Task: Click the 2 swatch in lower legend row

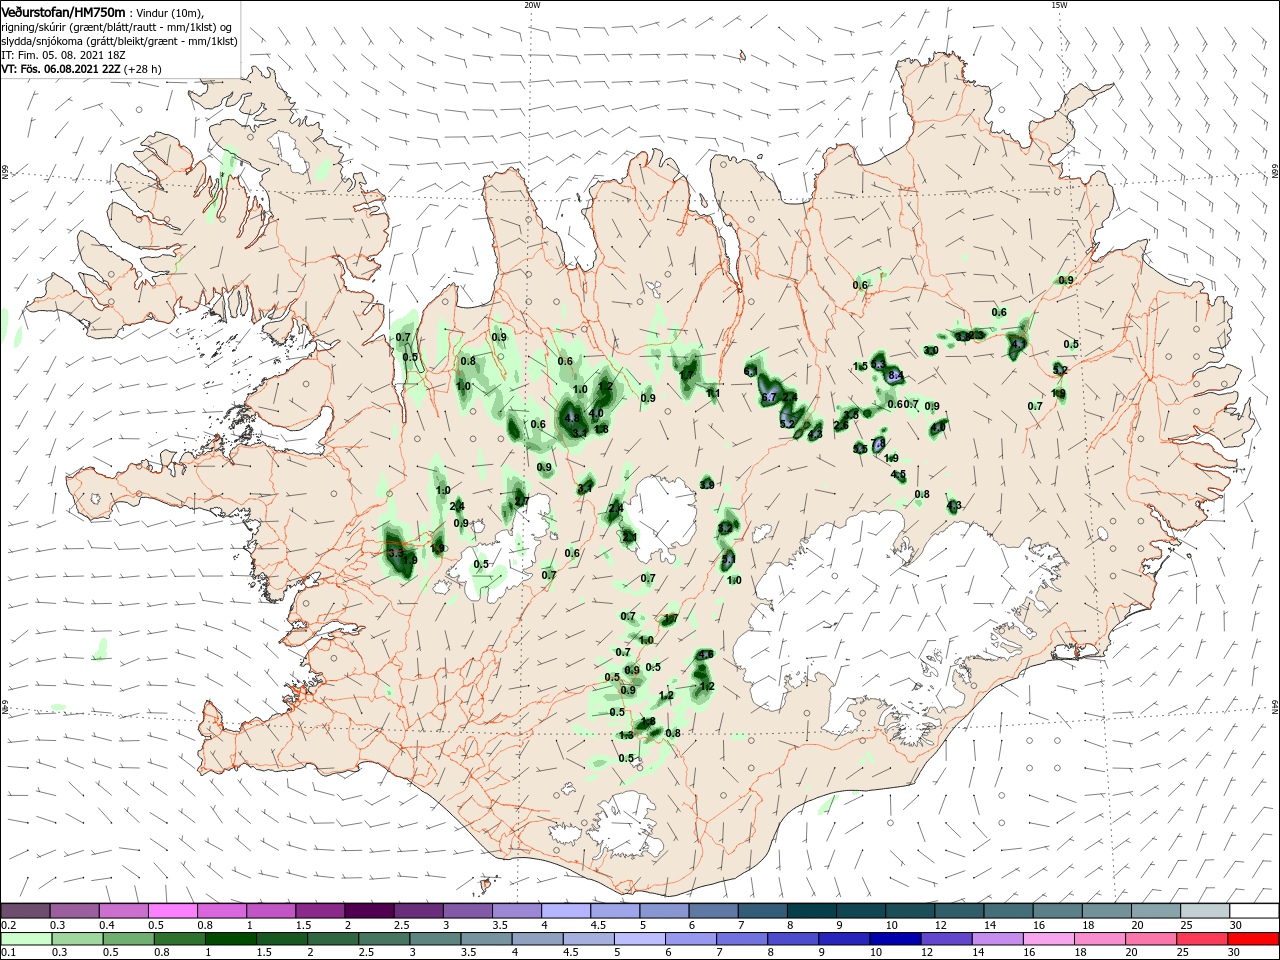Action: (x=331, y=939)
